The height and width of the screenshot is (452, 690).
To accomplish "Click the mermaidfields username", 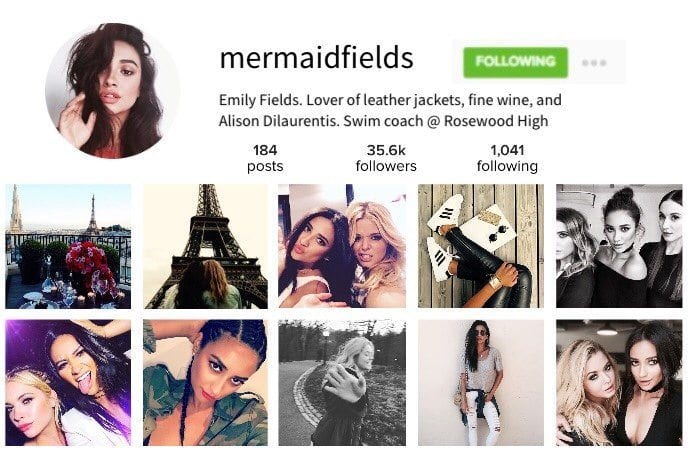I will click(316, 58).
